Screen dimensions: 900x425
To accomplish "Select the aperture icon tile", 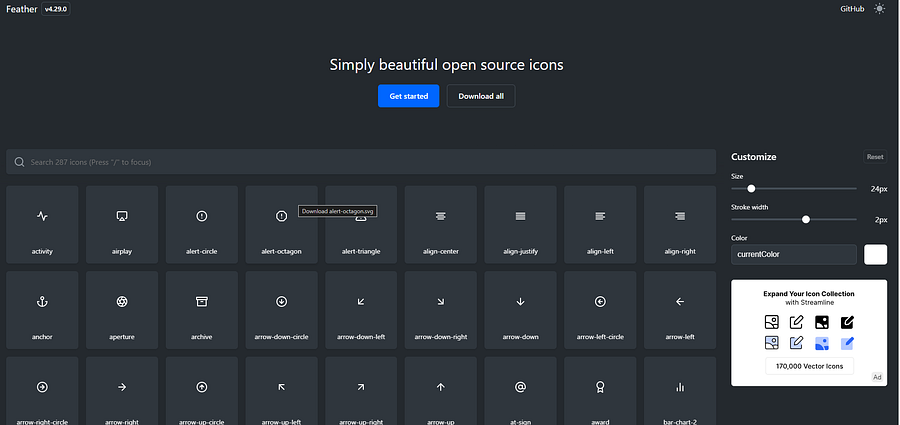I will (x=122, y=310).
